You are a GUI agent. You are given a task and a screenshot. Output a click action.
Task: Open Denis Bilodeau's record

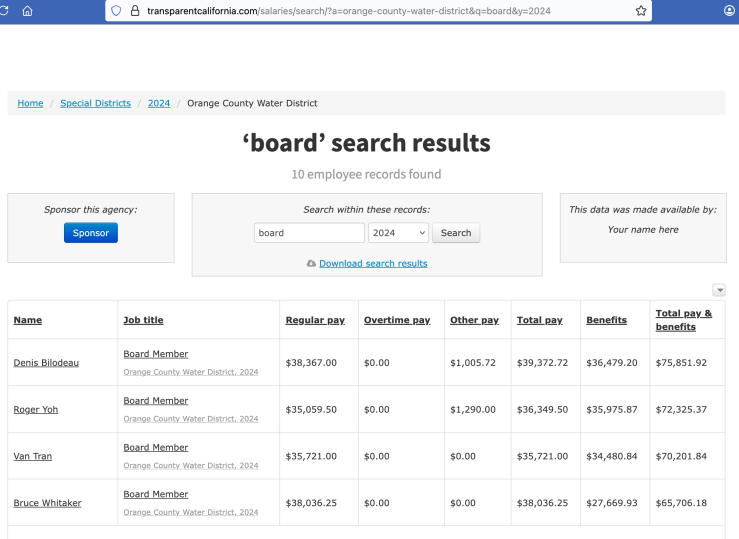[46, 362]
